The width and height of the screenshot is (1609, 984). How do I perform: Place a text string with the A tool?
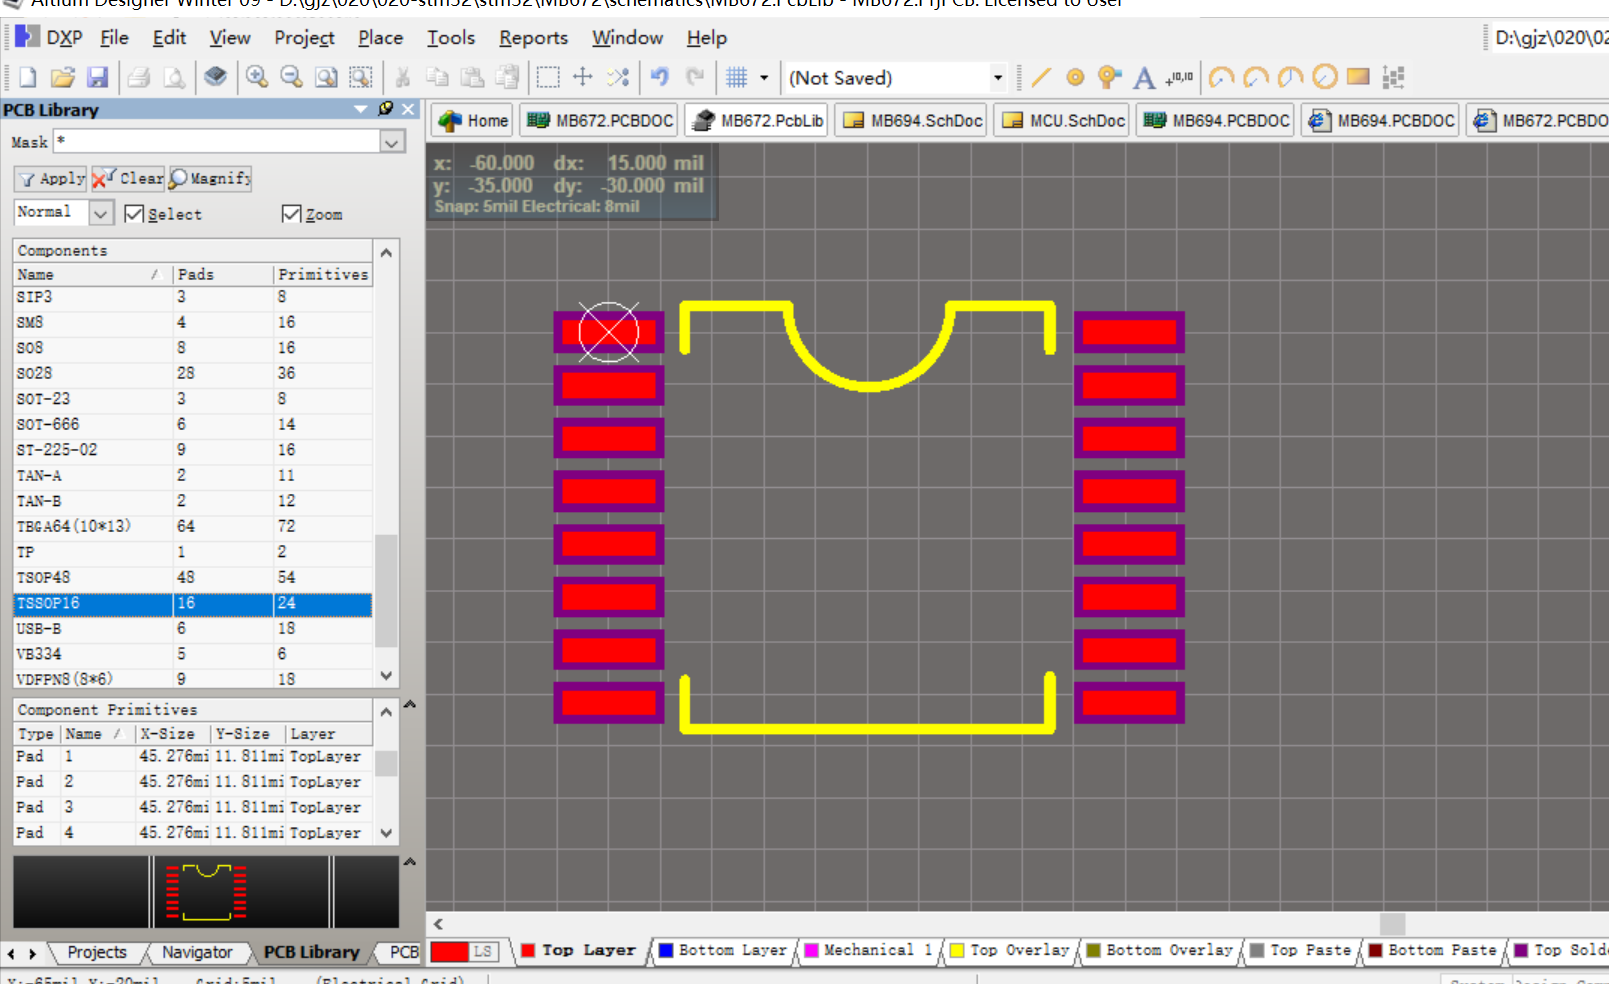tap(1144, 77)
